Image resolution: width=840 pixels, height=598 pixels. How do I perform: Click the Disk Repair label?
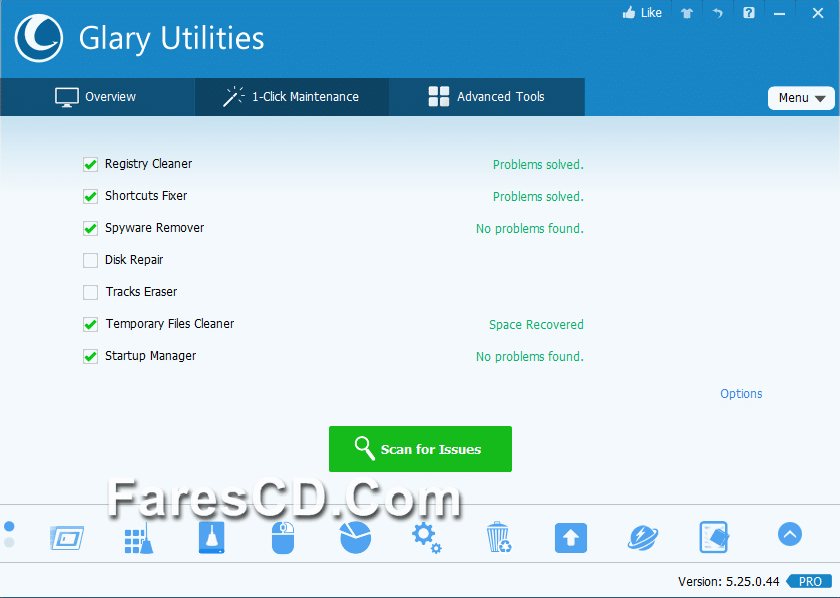click(x=134, y=260)
